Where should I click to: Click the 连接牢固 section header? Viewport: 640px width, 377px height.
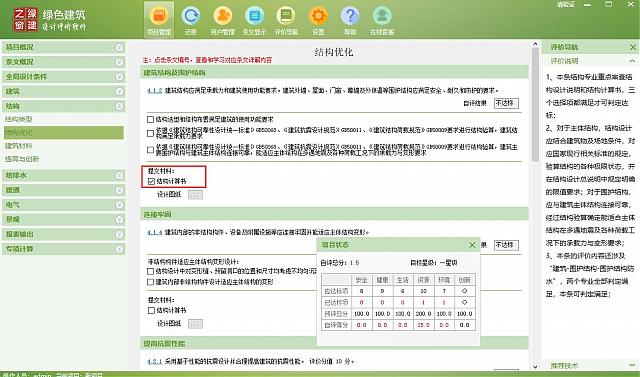pyautogui.click(x=334, y=214)
